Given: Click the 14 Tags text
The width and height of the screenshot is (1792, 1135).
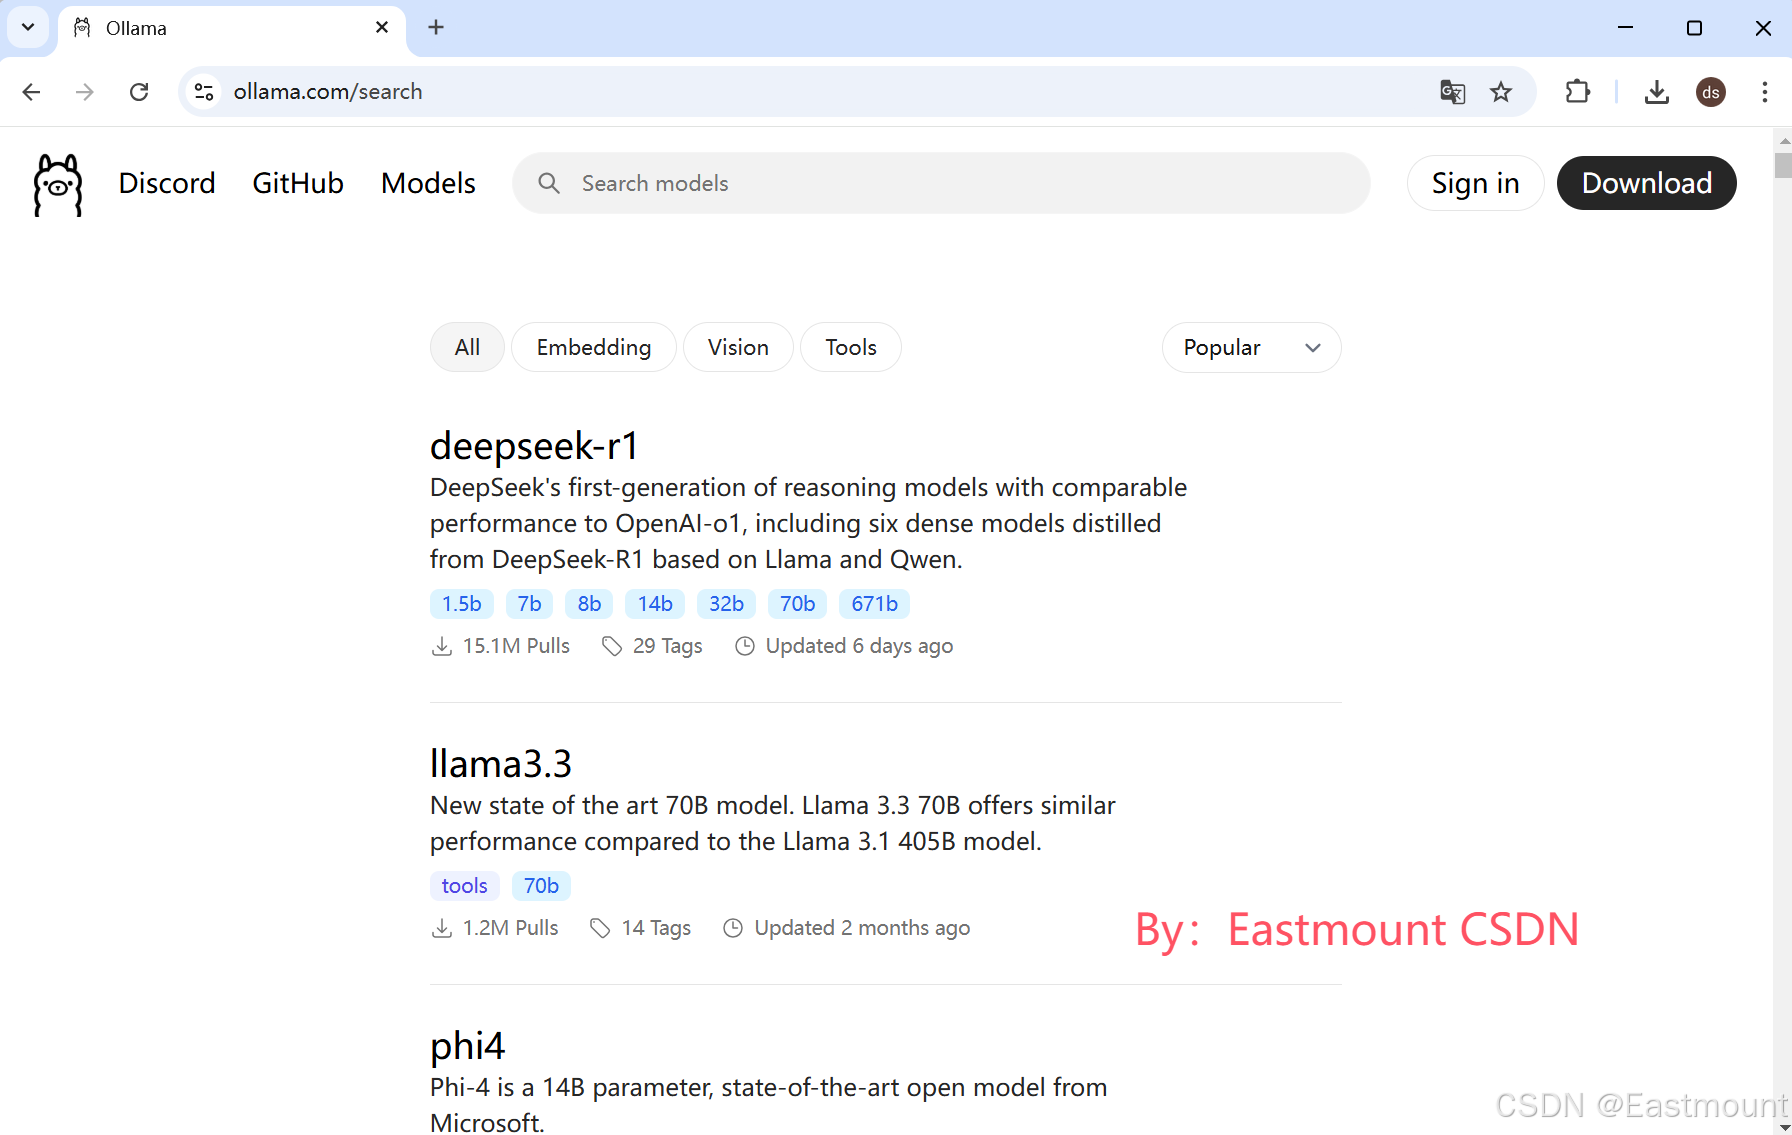Looking at the screenshot, I should coord(656,928).
